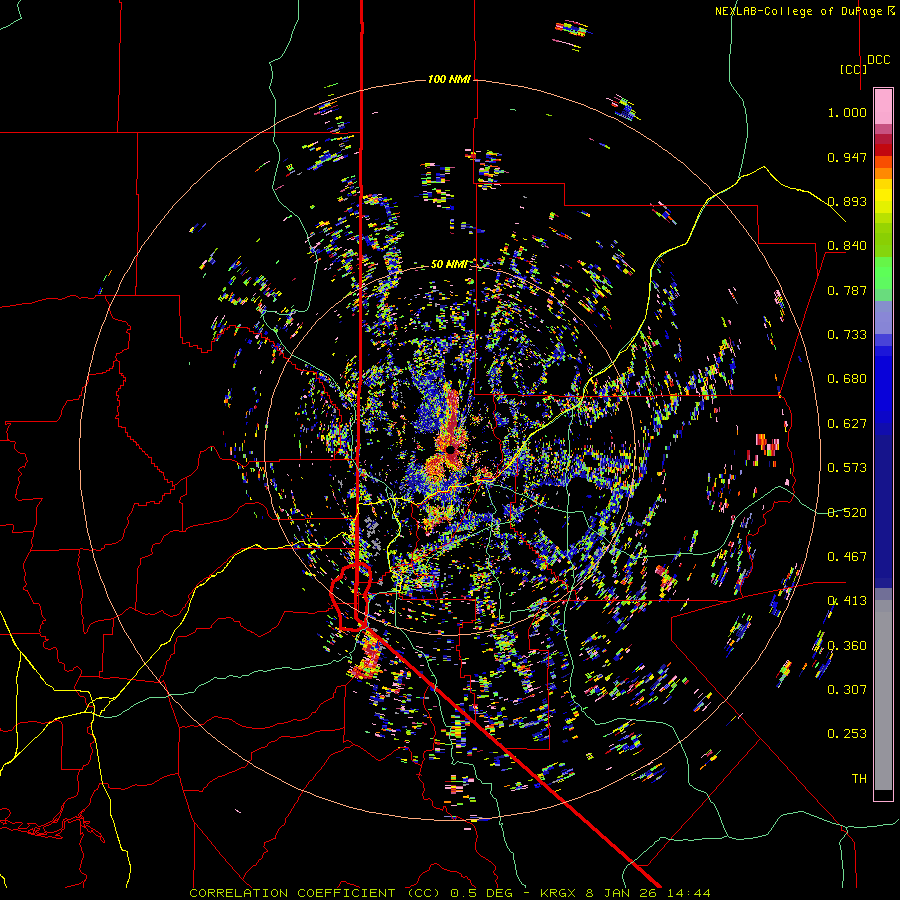Select the 0.840 scale value
This screenshot has width=900, height=900.
coord(847,246)
